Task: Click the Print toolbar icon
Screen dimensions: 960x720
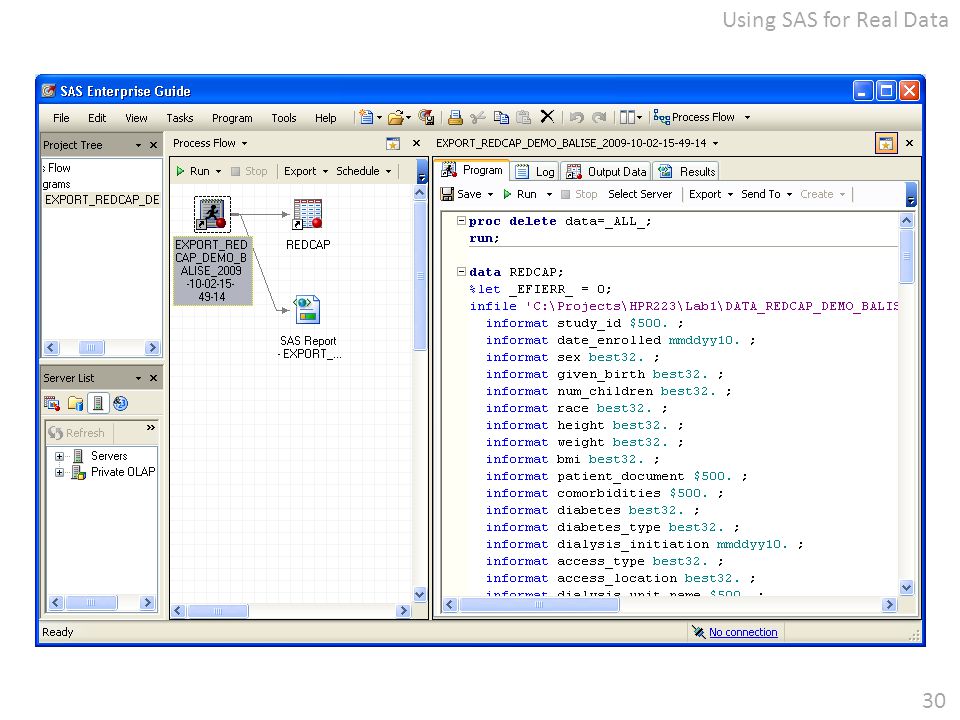Action: point(455,117)
